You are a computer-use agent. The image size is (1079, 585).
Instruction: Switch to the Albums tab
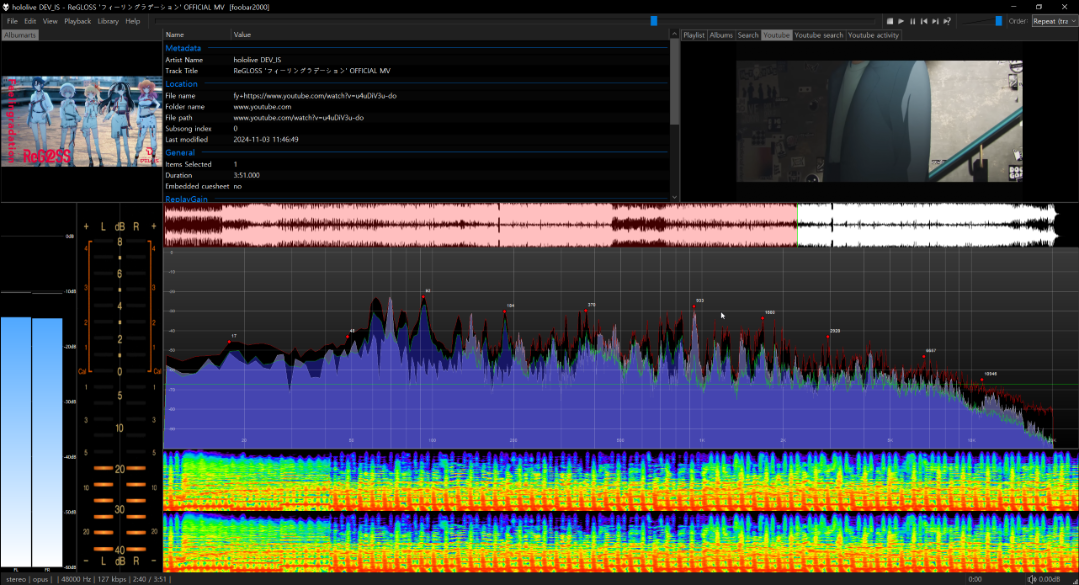721,35
